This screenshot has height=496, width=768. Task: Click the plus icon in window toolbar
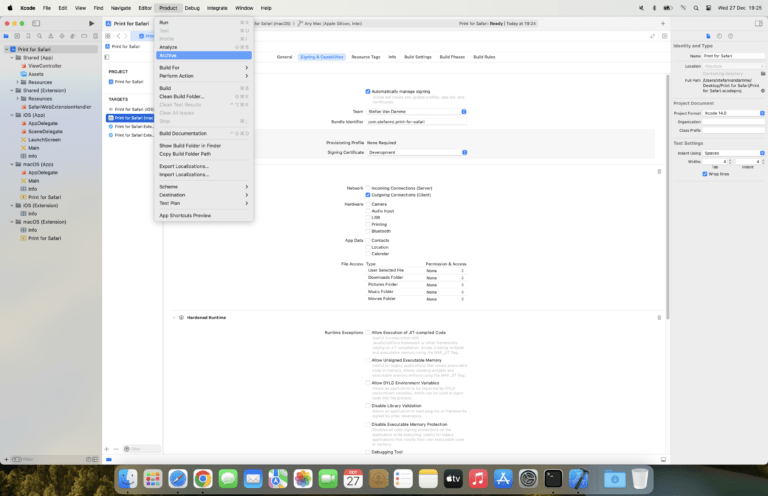[663, 23]
